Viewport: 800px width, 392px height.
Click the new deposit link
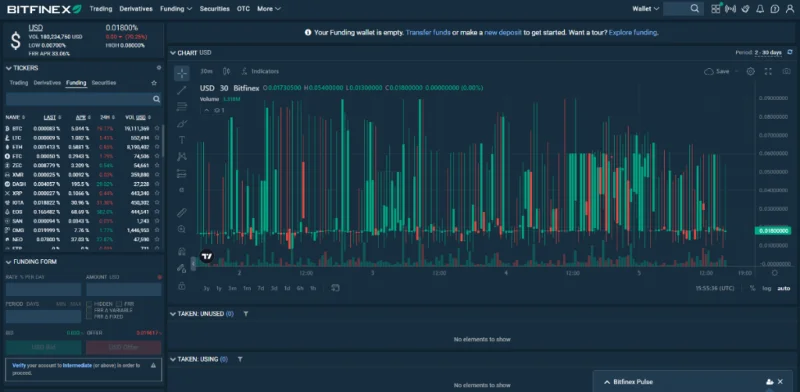click(503, 32)
